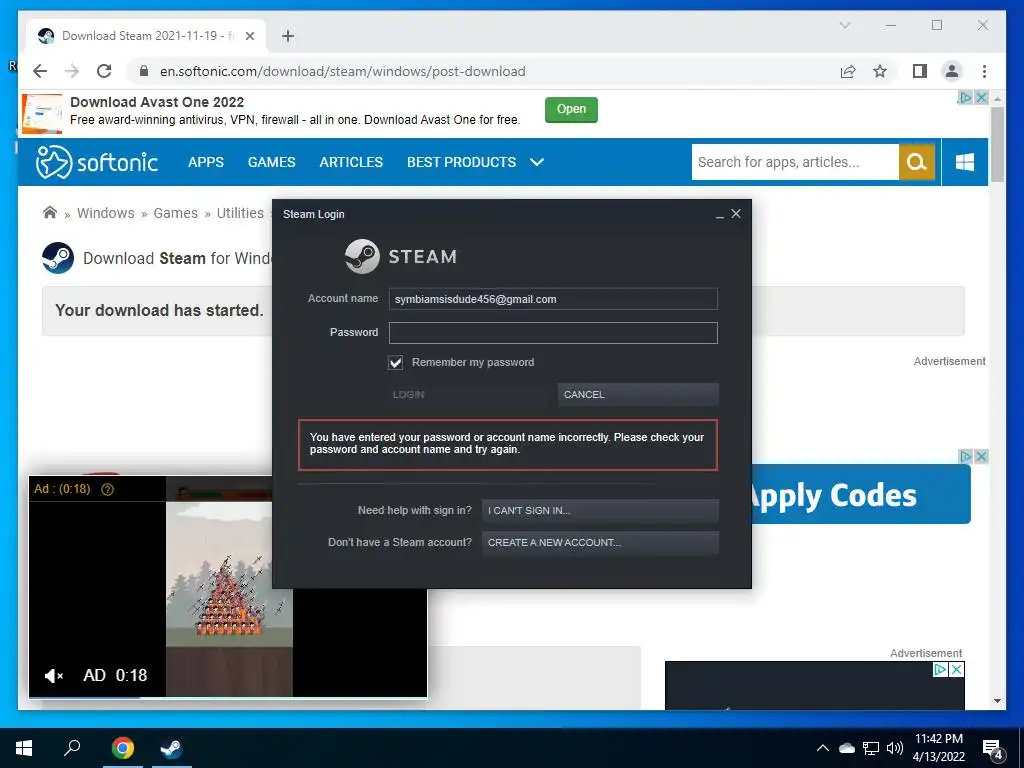Open taskbar search magnifier
The height and width of the screenshot is (768, 1024).
click(72, 747)
